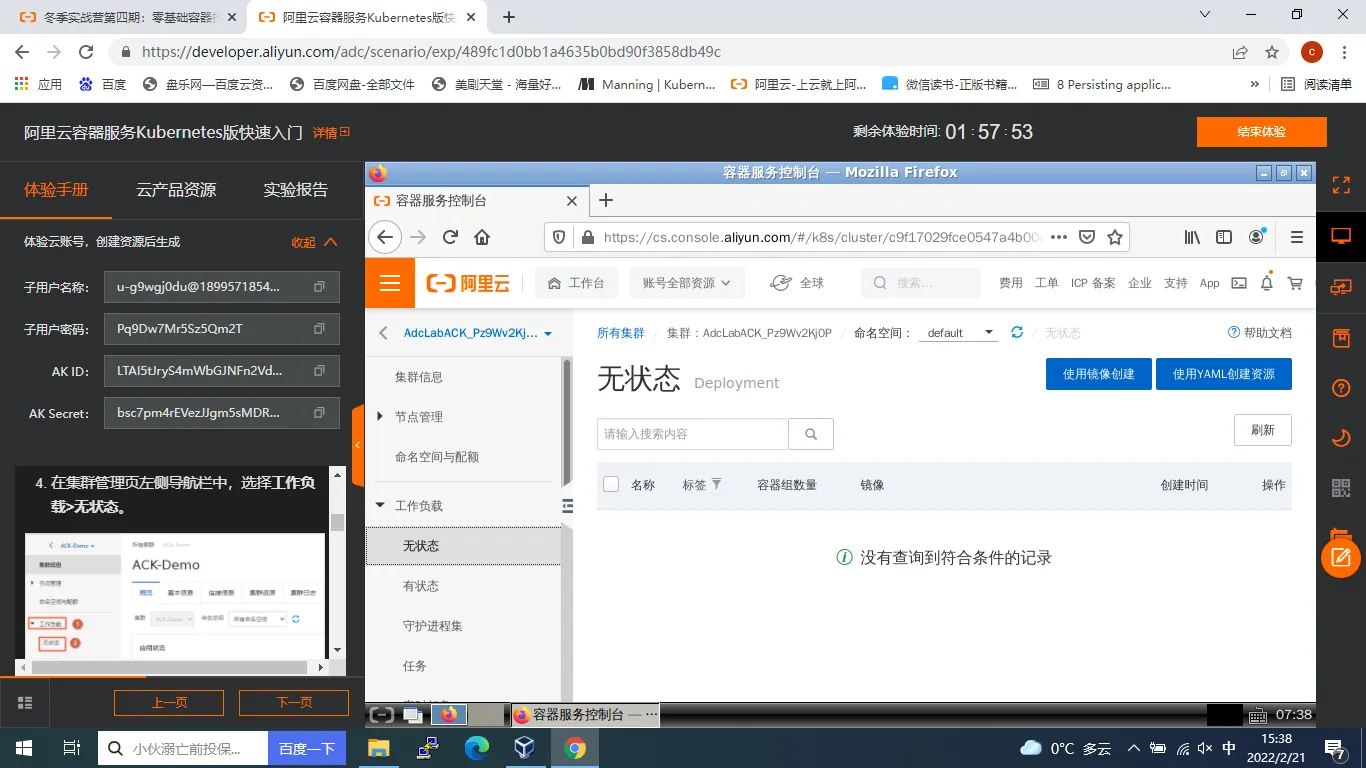Open the Firefox page actions ellipsis

[1059, 237]
